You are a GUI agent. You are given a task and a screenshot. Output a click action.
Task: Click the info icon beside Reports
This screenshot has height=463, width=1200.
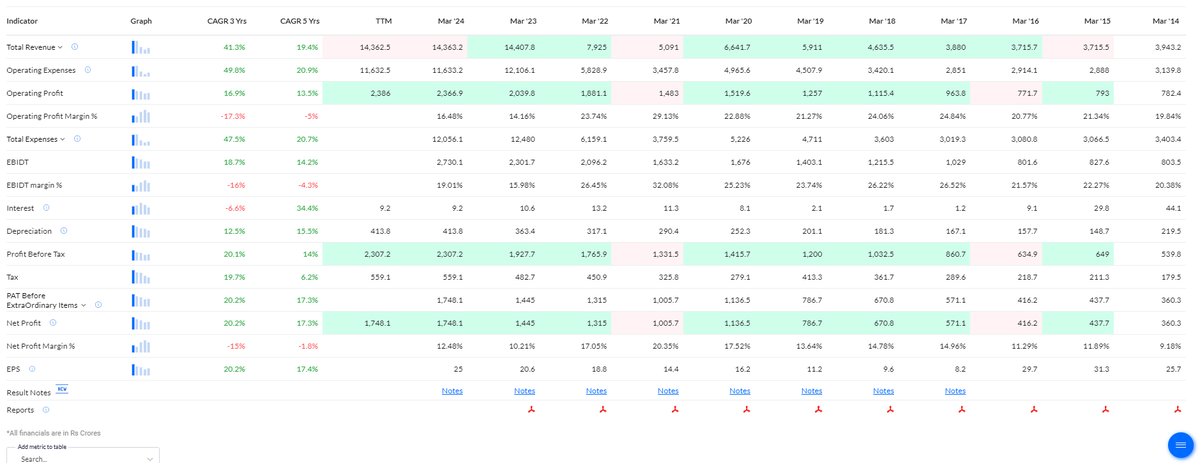(46, 410)
